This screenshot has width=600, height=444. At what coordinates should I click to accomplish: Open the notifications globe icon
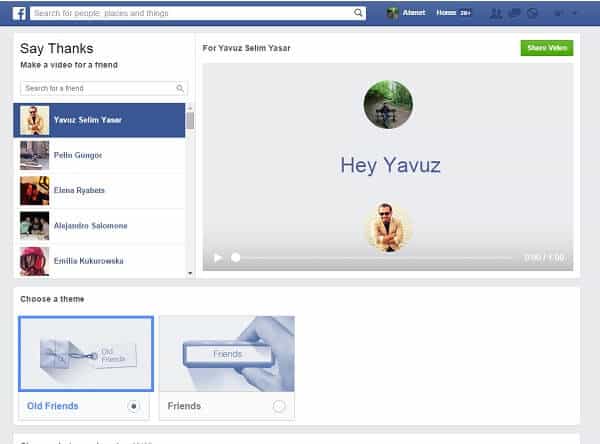(x=532, y=14)
